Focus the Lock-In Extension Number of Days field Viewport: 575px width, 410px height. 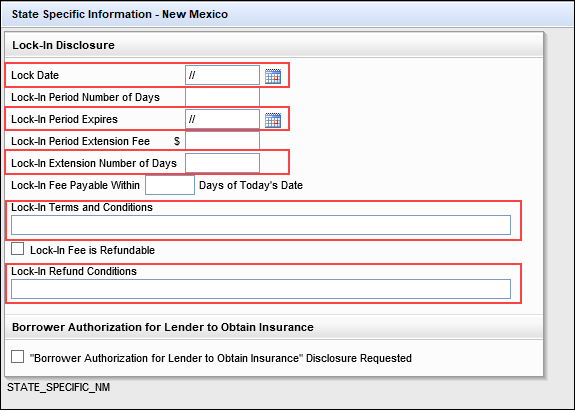(222, 163)
